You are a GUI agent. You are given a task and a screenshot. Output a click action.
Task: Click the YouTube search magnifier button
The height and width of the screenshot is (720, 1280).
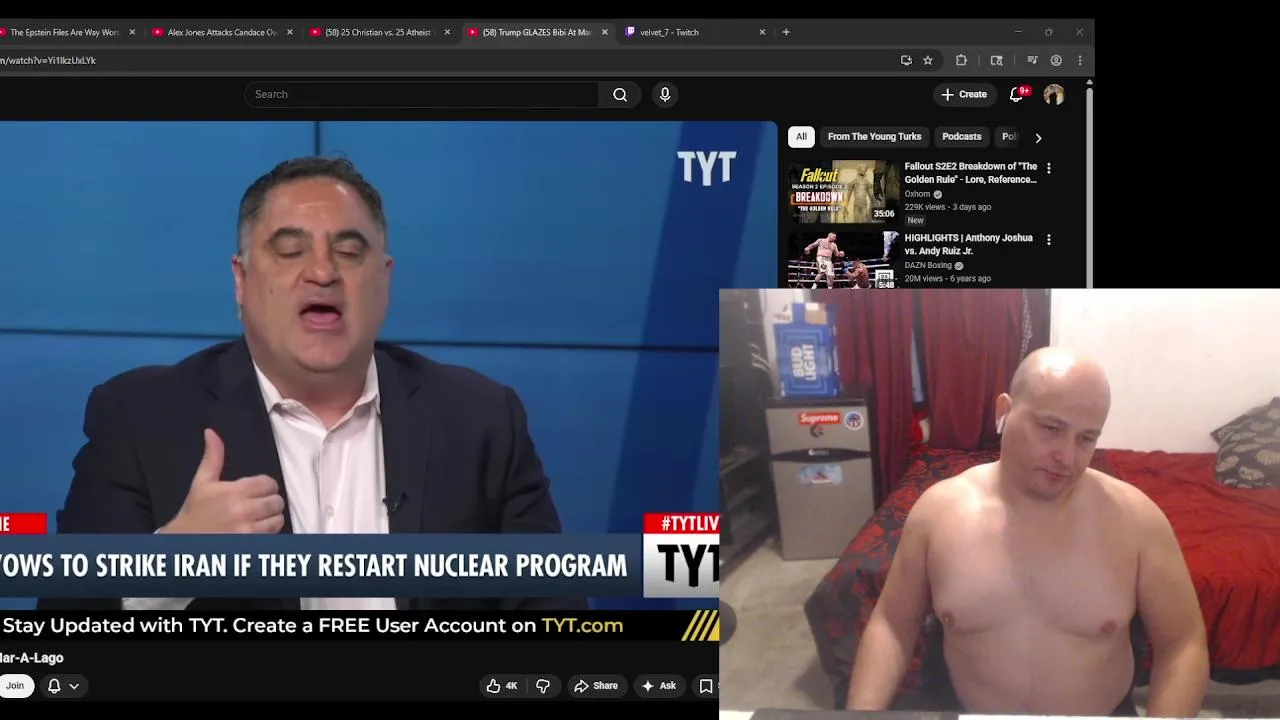coord(620,94)
